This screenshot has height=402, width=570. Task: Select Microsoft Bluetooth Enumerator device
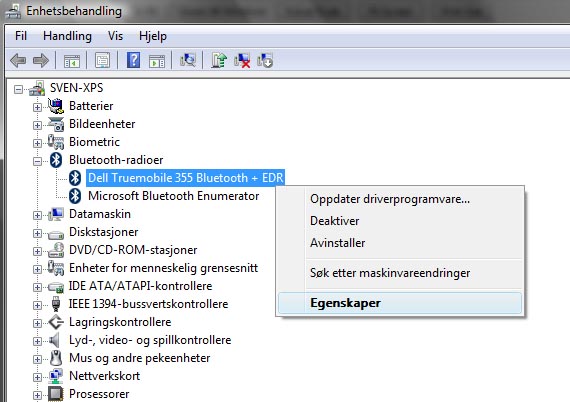pyautogui.click(x=173, y=196)
